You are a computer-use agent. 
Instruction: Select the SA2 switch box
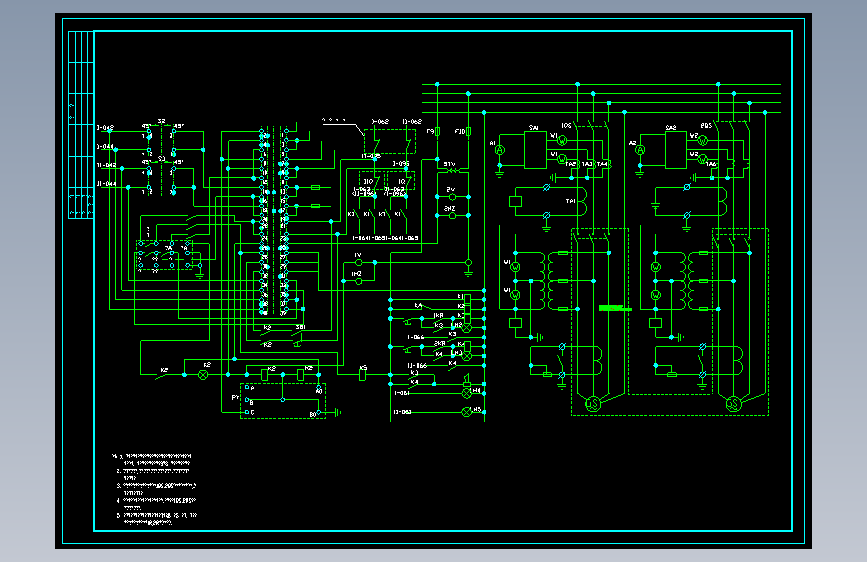coord(676,150)
